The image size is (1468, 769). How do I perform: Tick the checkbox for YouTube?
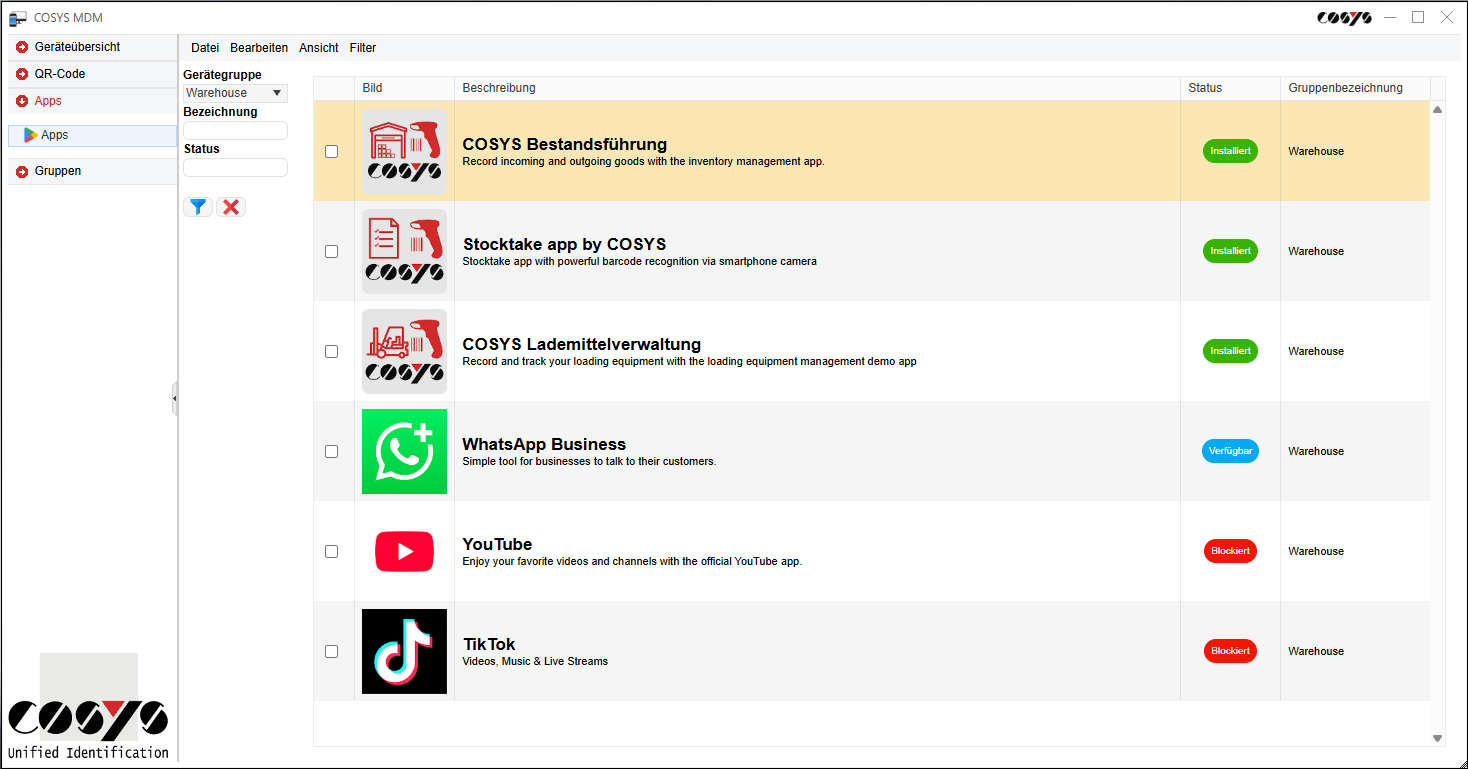click(x=332, y=551)
